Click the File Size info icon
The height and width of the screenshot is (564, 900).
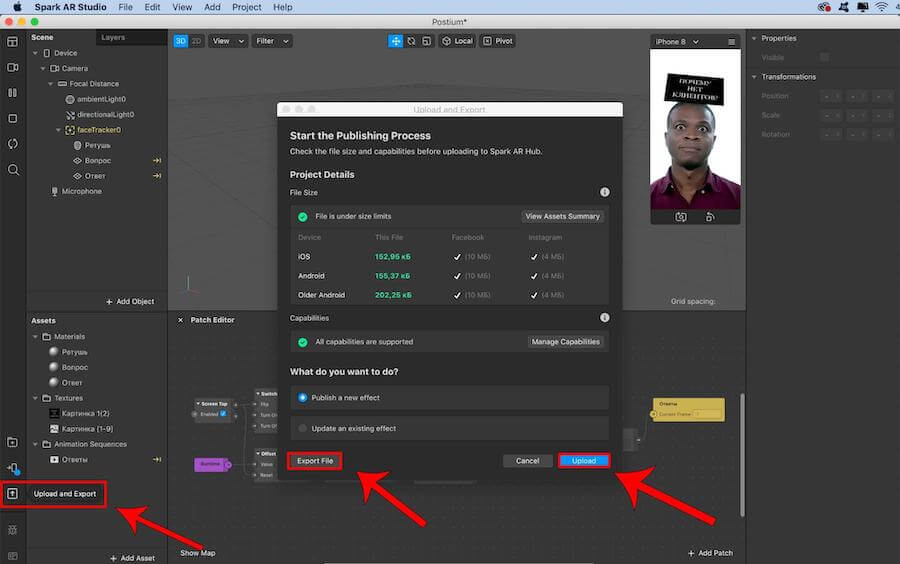(604, 192)
